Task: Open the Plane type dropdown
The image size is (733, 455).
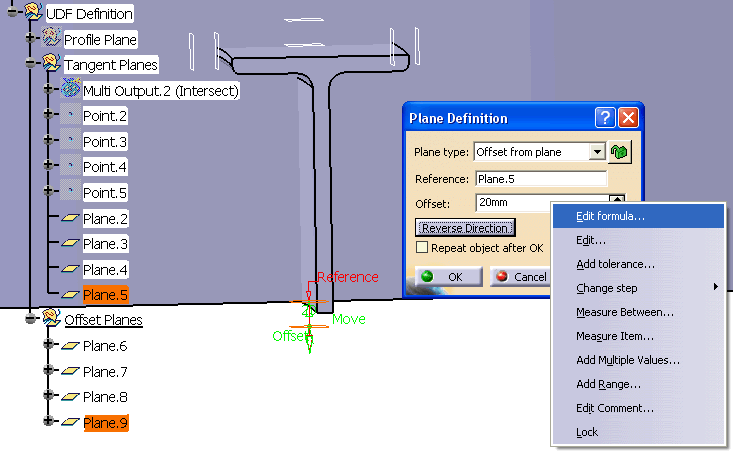Action: [x=597, y=152]
